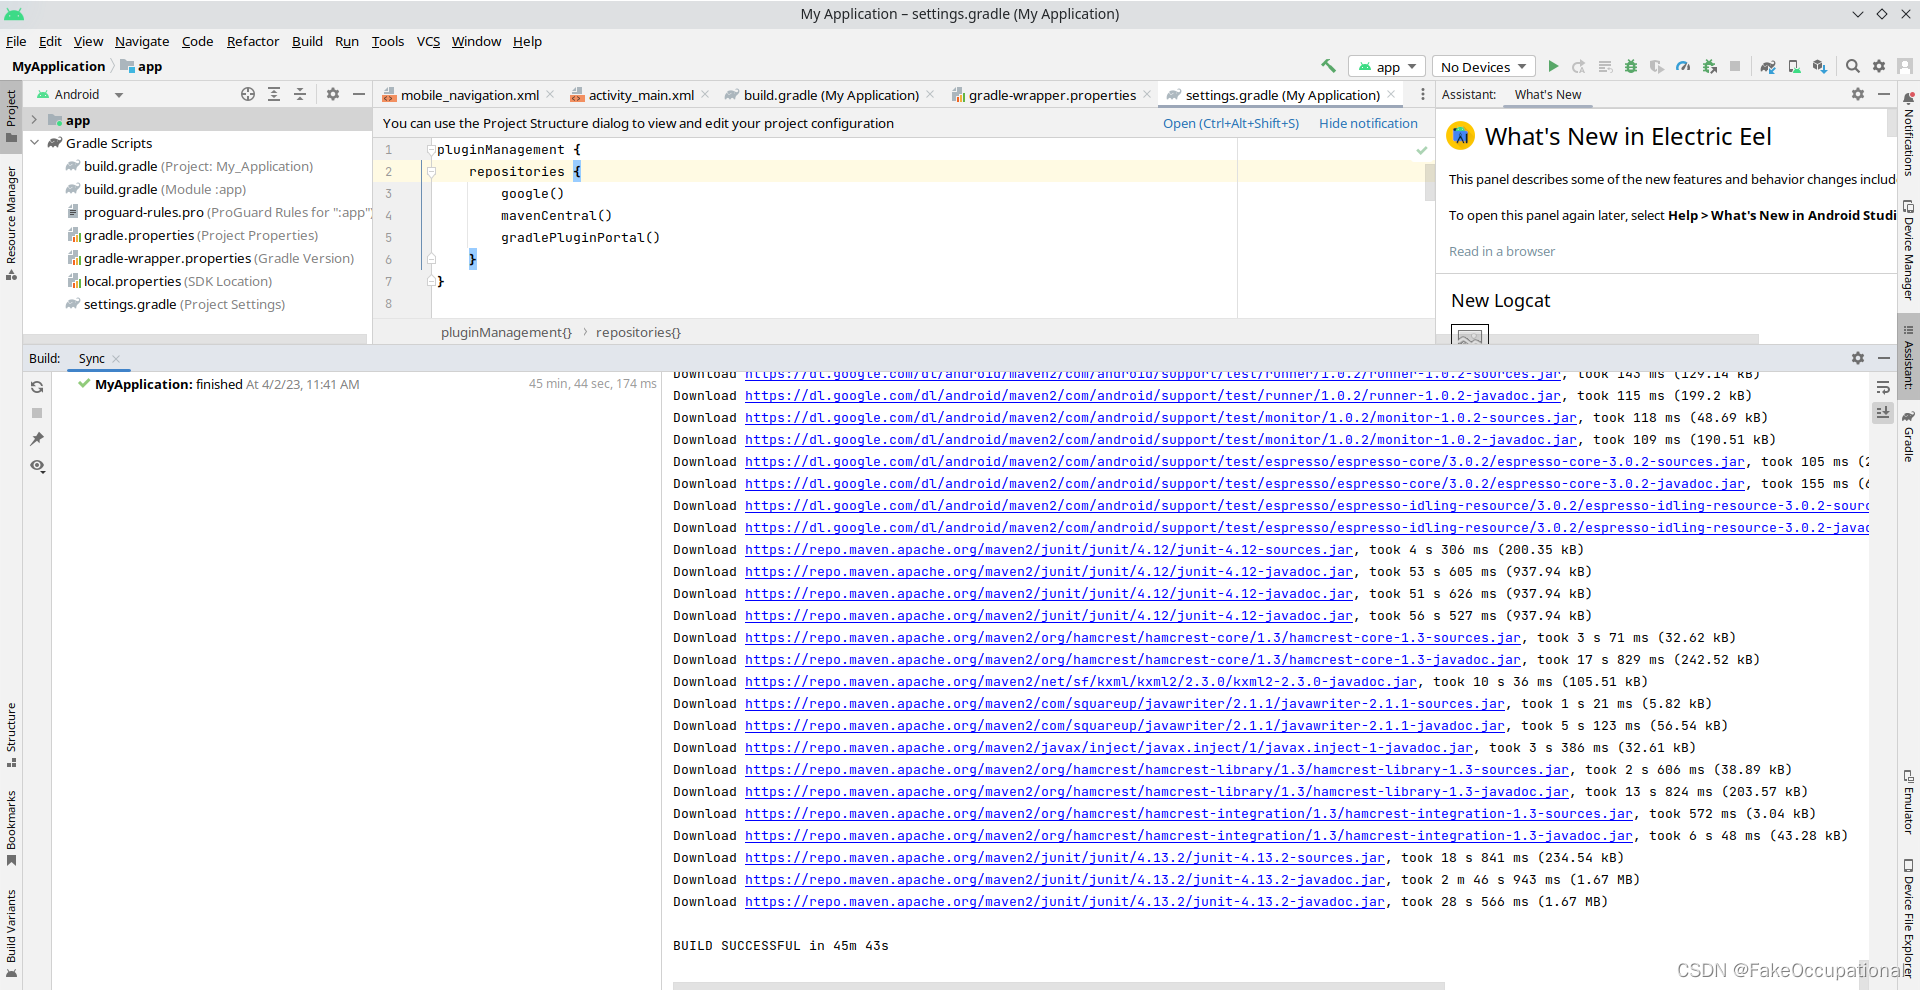Pin the Build tab with pin icon
The width and height of the screenshot is (1920, 990).
point(37,439)
